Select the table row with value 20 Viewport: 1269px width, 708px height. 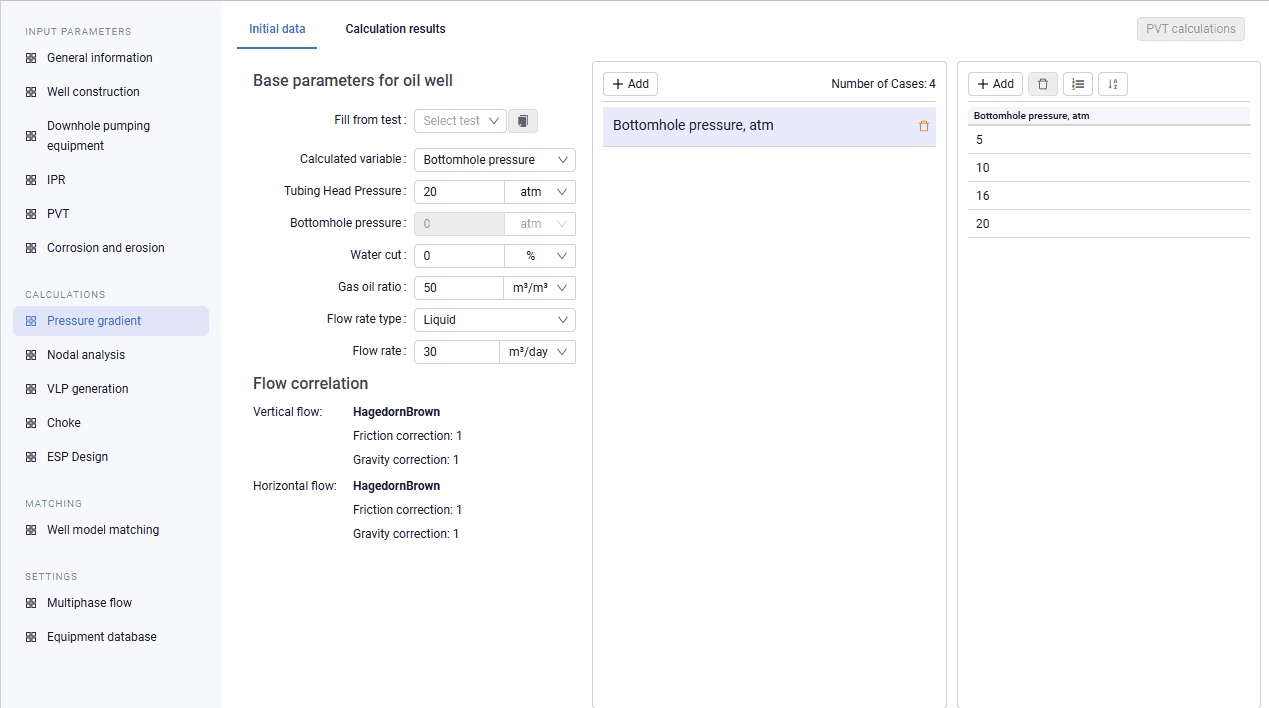coord(1109,224)
